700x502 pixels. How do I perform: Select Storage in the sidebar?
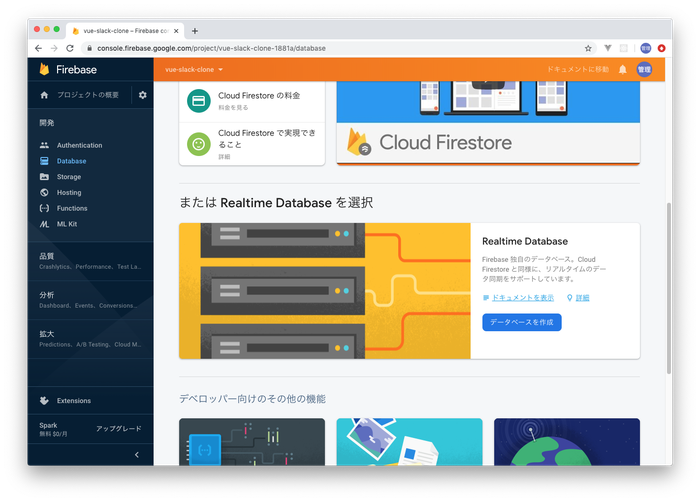click(x=69, y=177)
